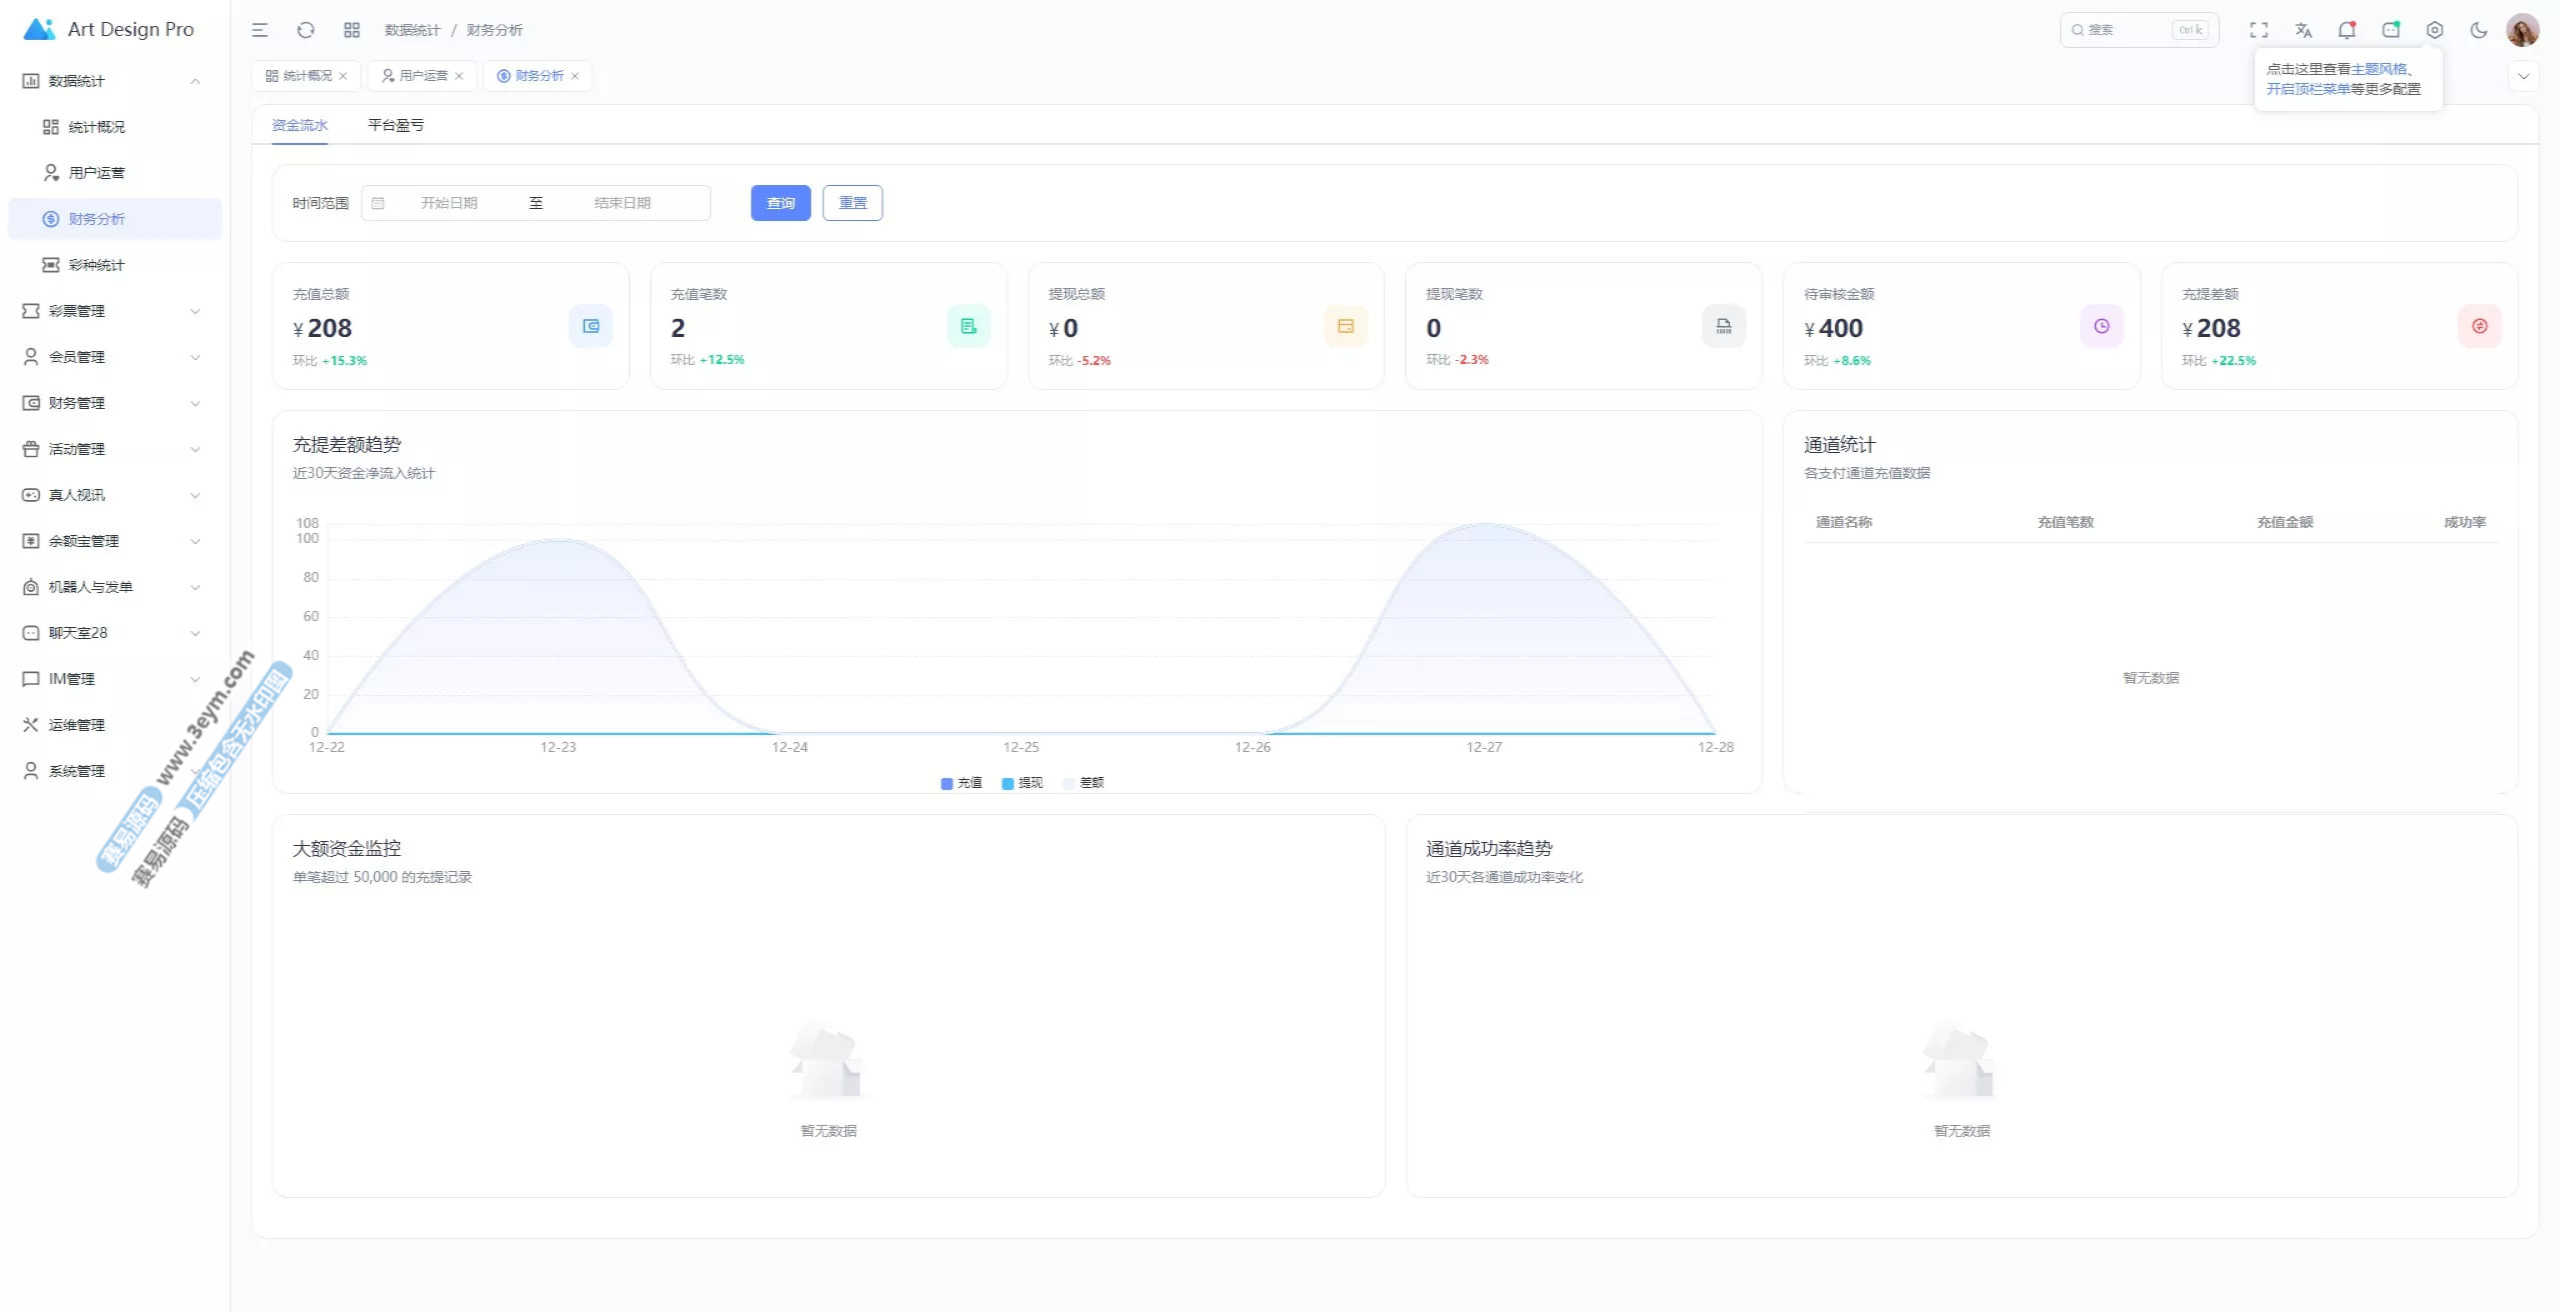Click the 开始日期 date field

point(449,203)
